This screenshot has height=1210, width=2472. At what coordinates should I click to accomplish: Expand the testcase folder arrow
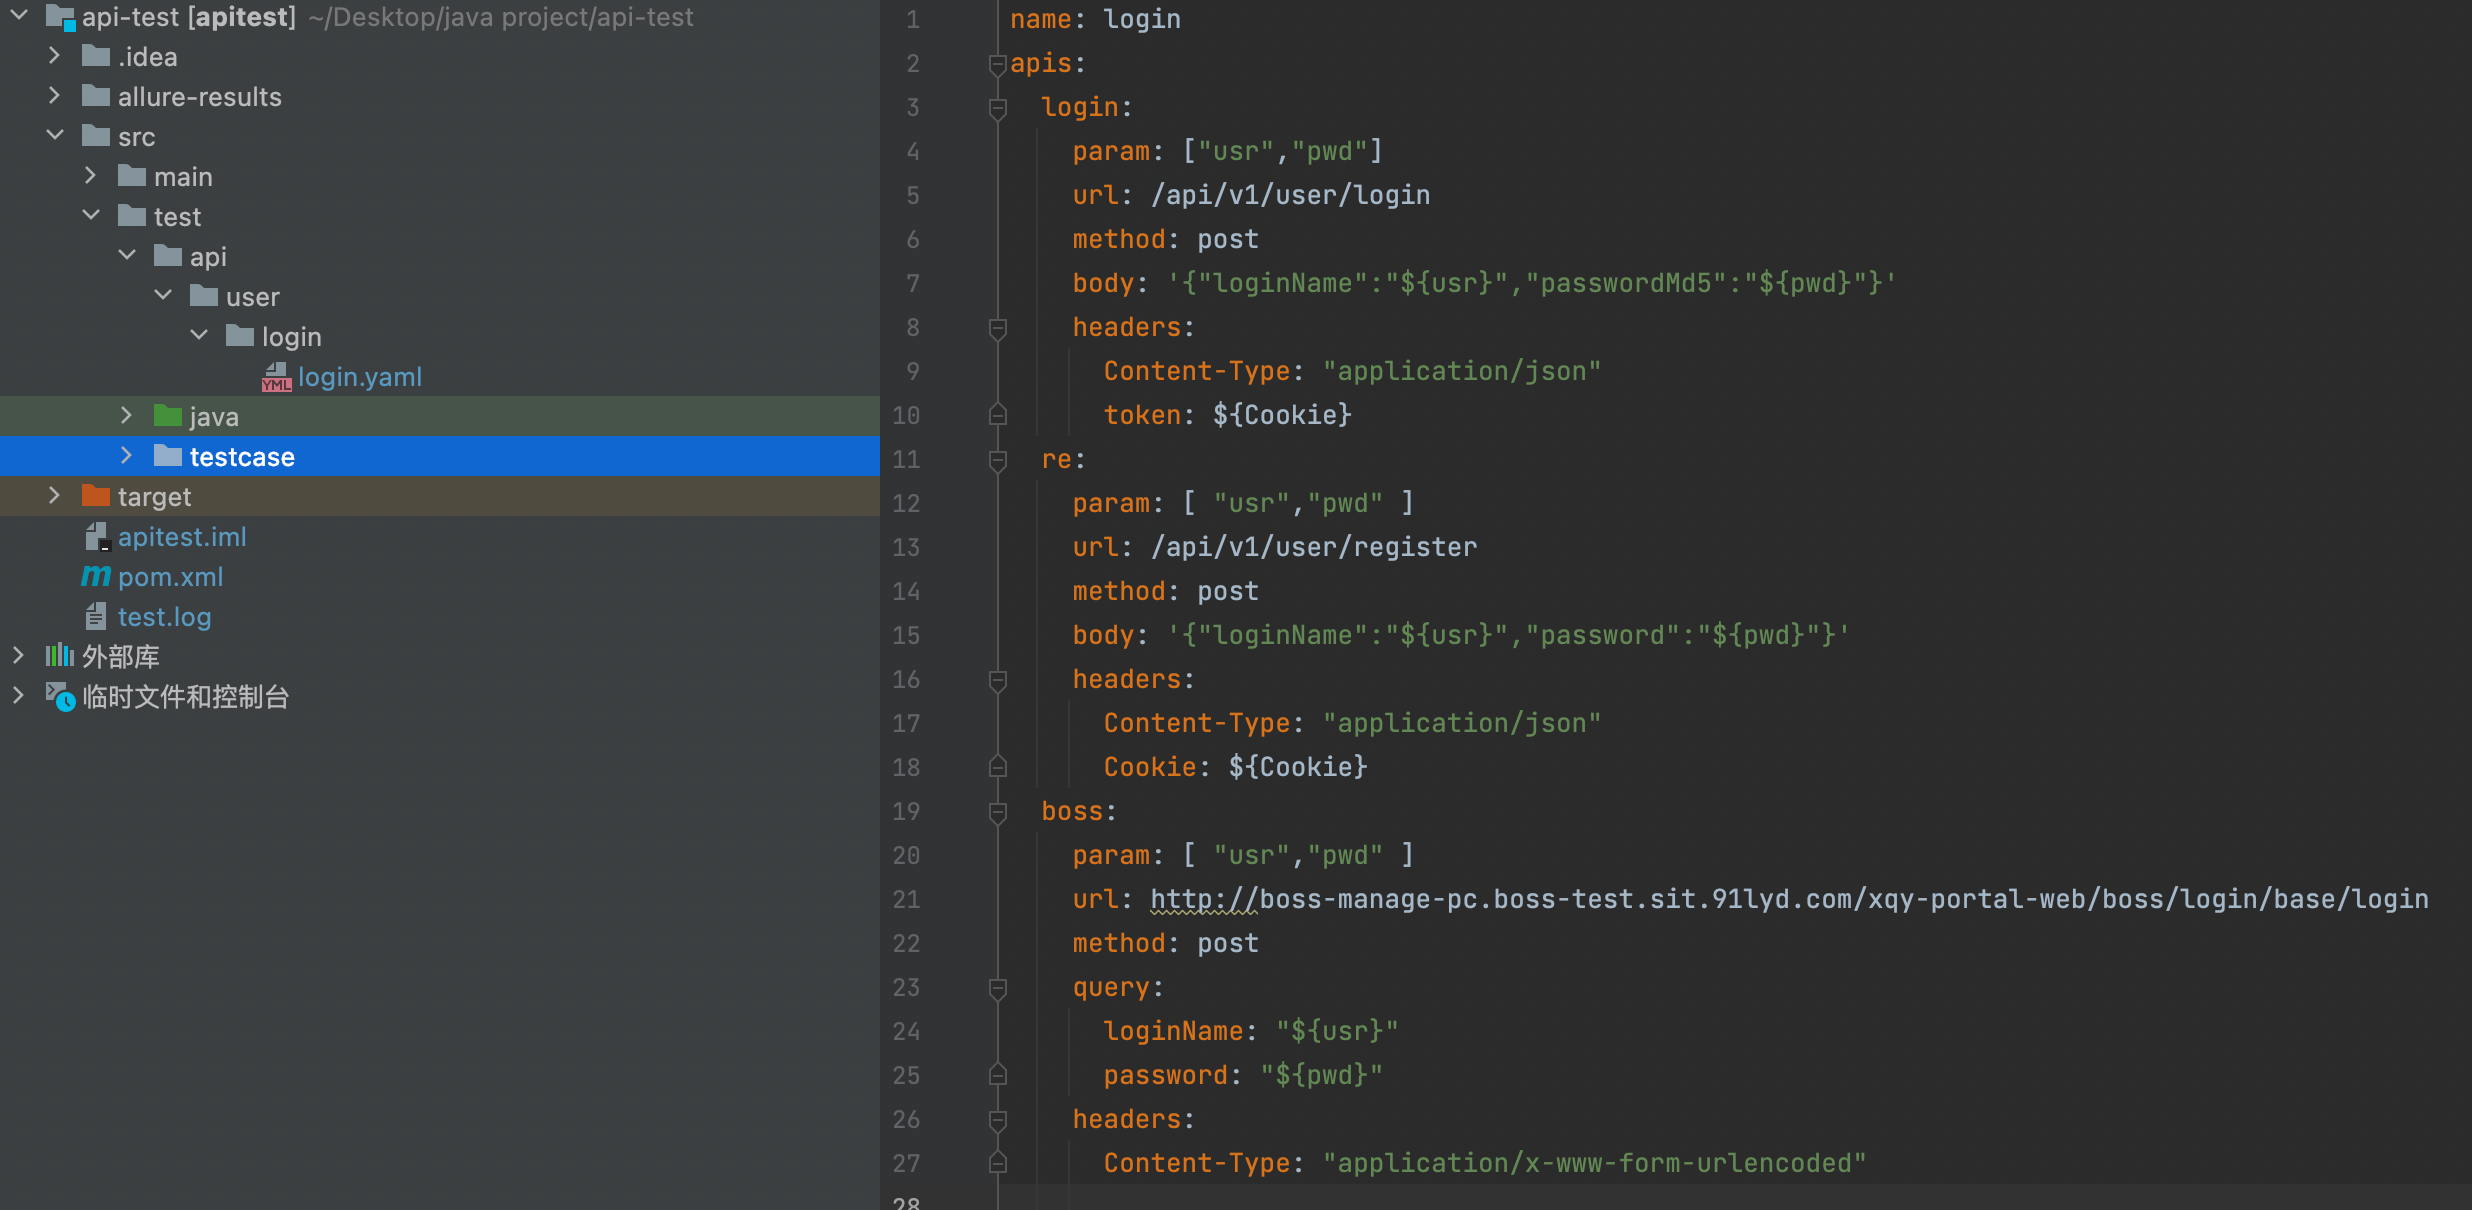point(127,456)
